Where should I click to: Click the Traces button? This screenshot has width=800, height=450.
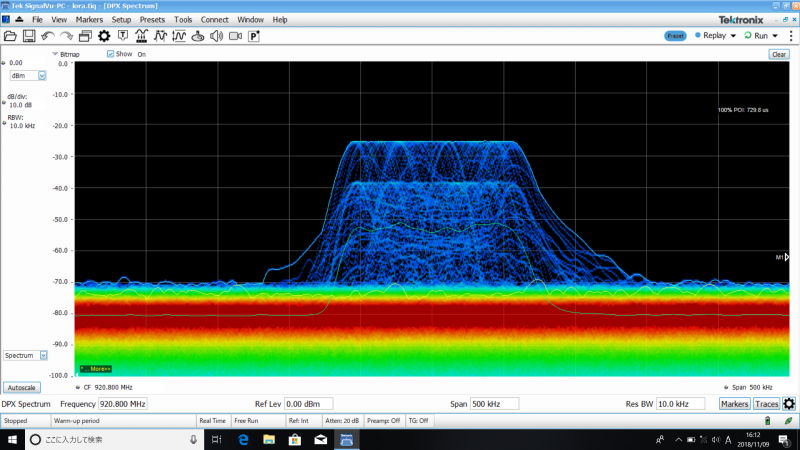coord(766,404)
